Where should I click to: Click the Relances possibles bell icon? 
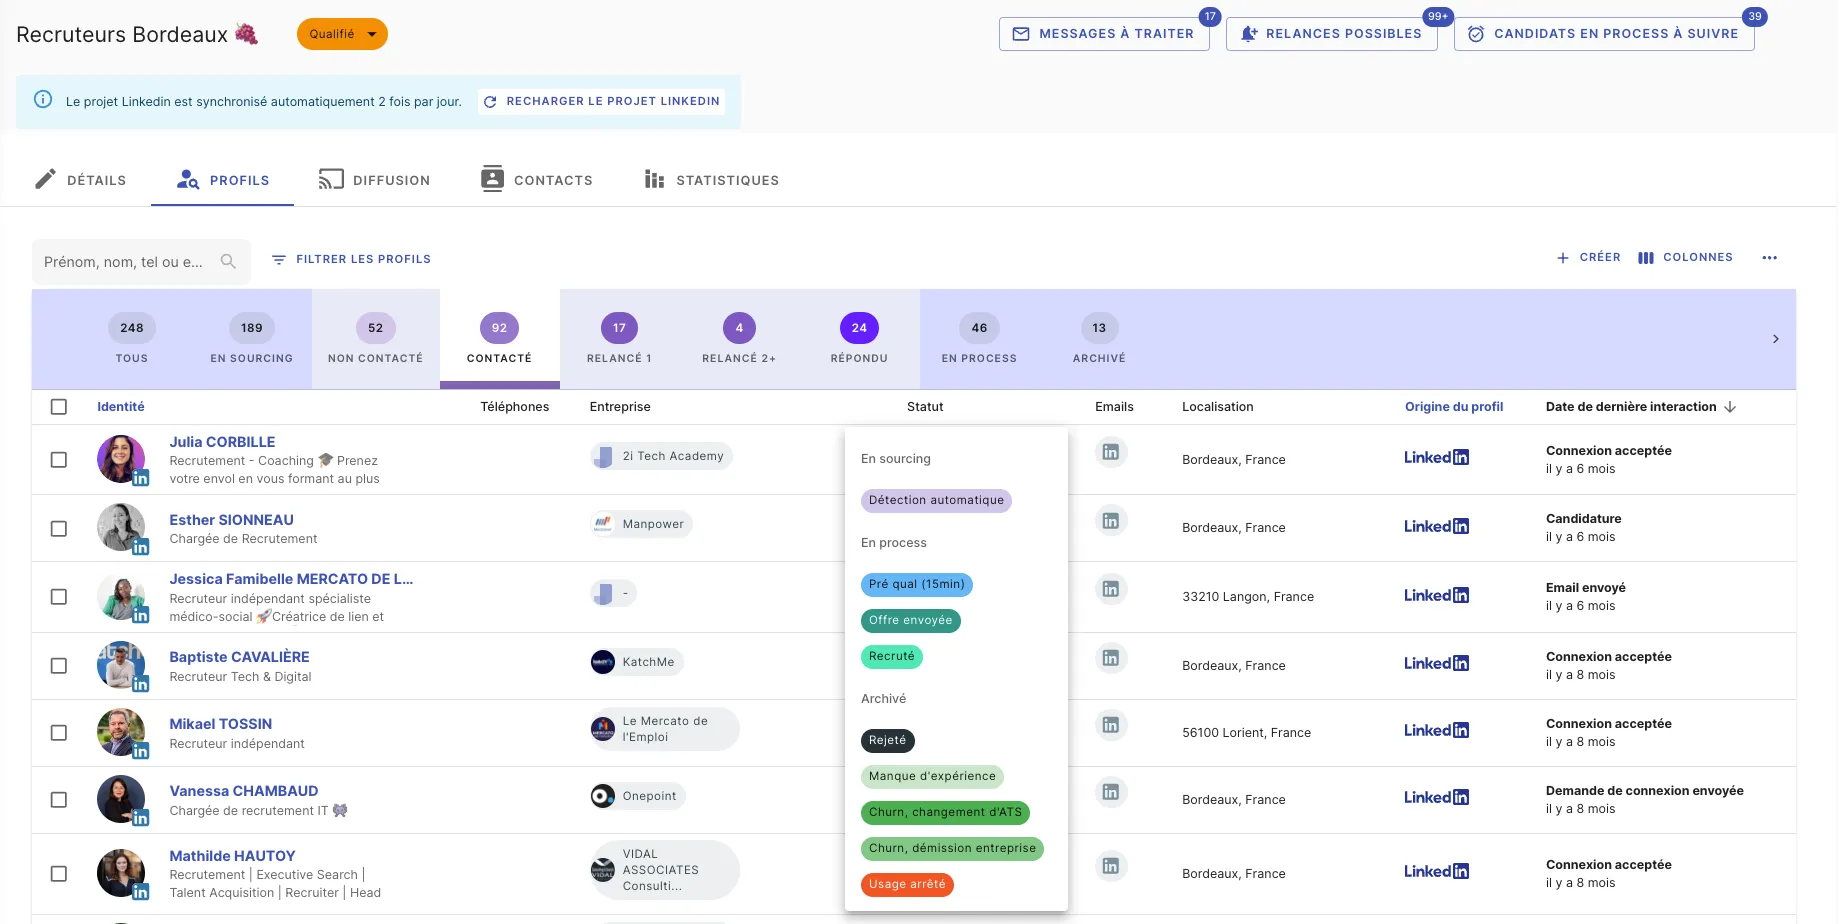[1248, 33]
